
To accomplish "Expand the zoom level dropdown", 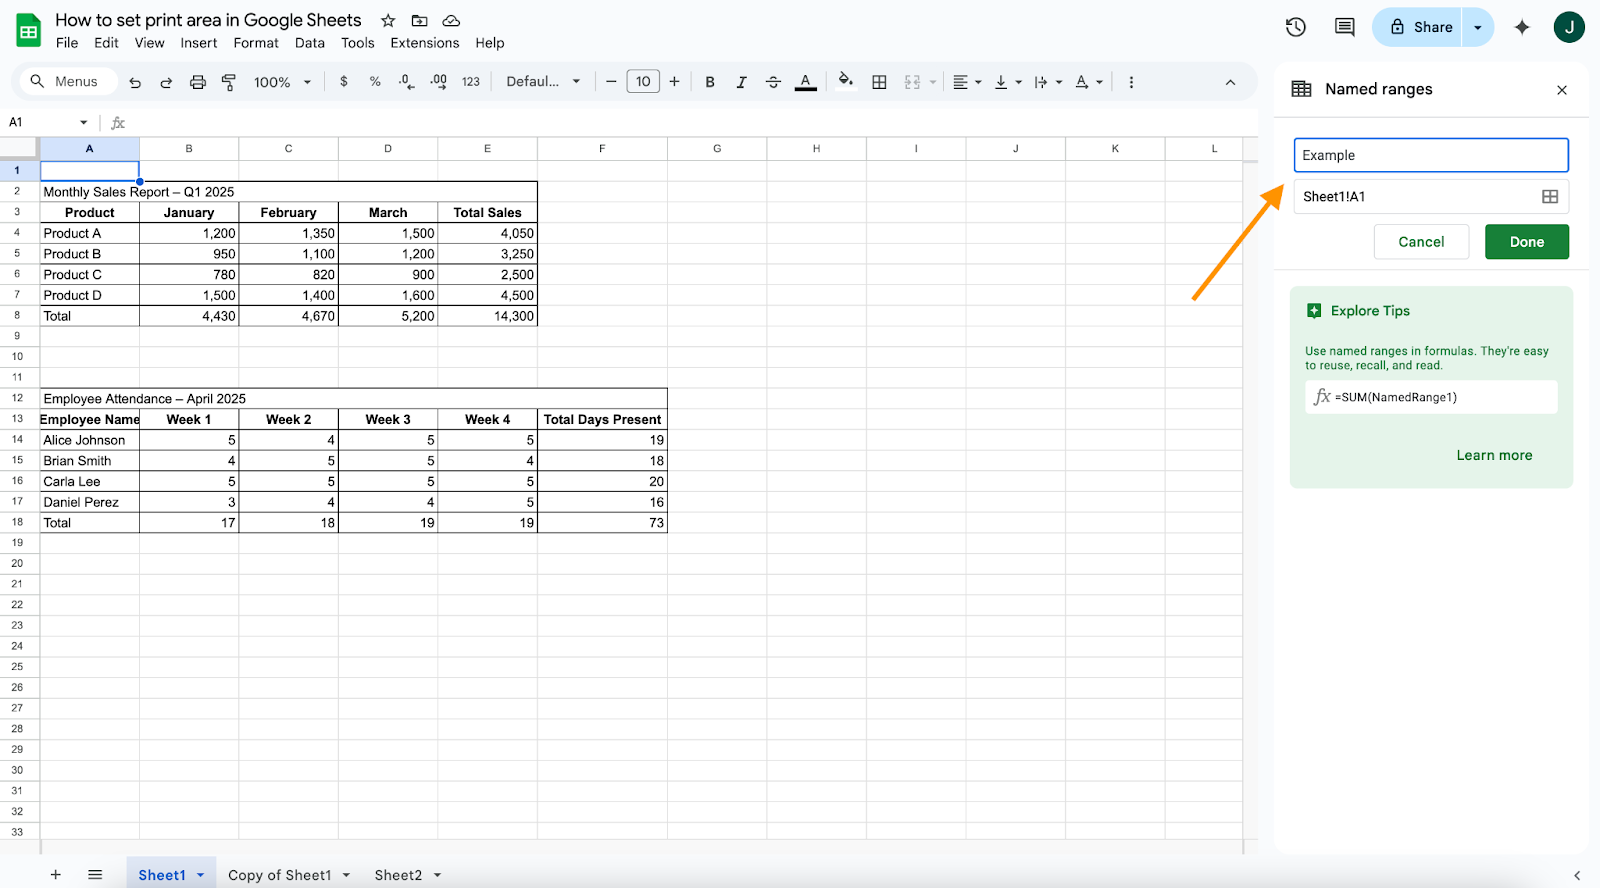I will click(282, 82).
